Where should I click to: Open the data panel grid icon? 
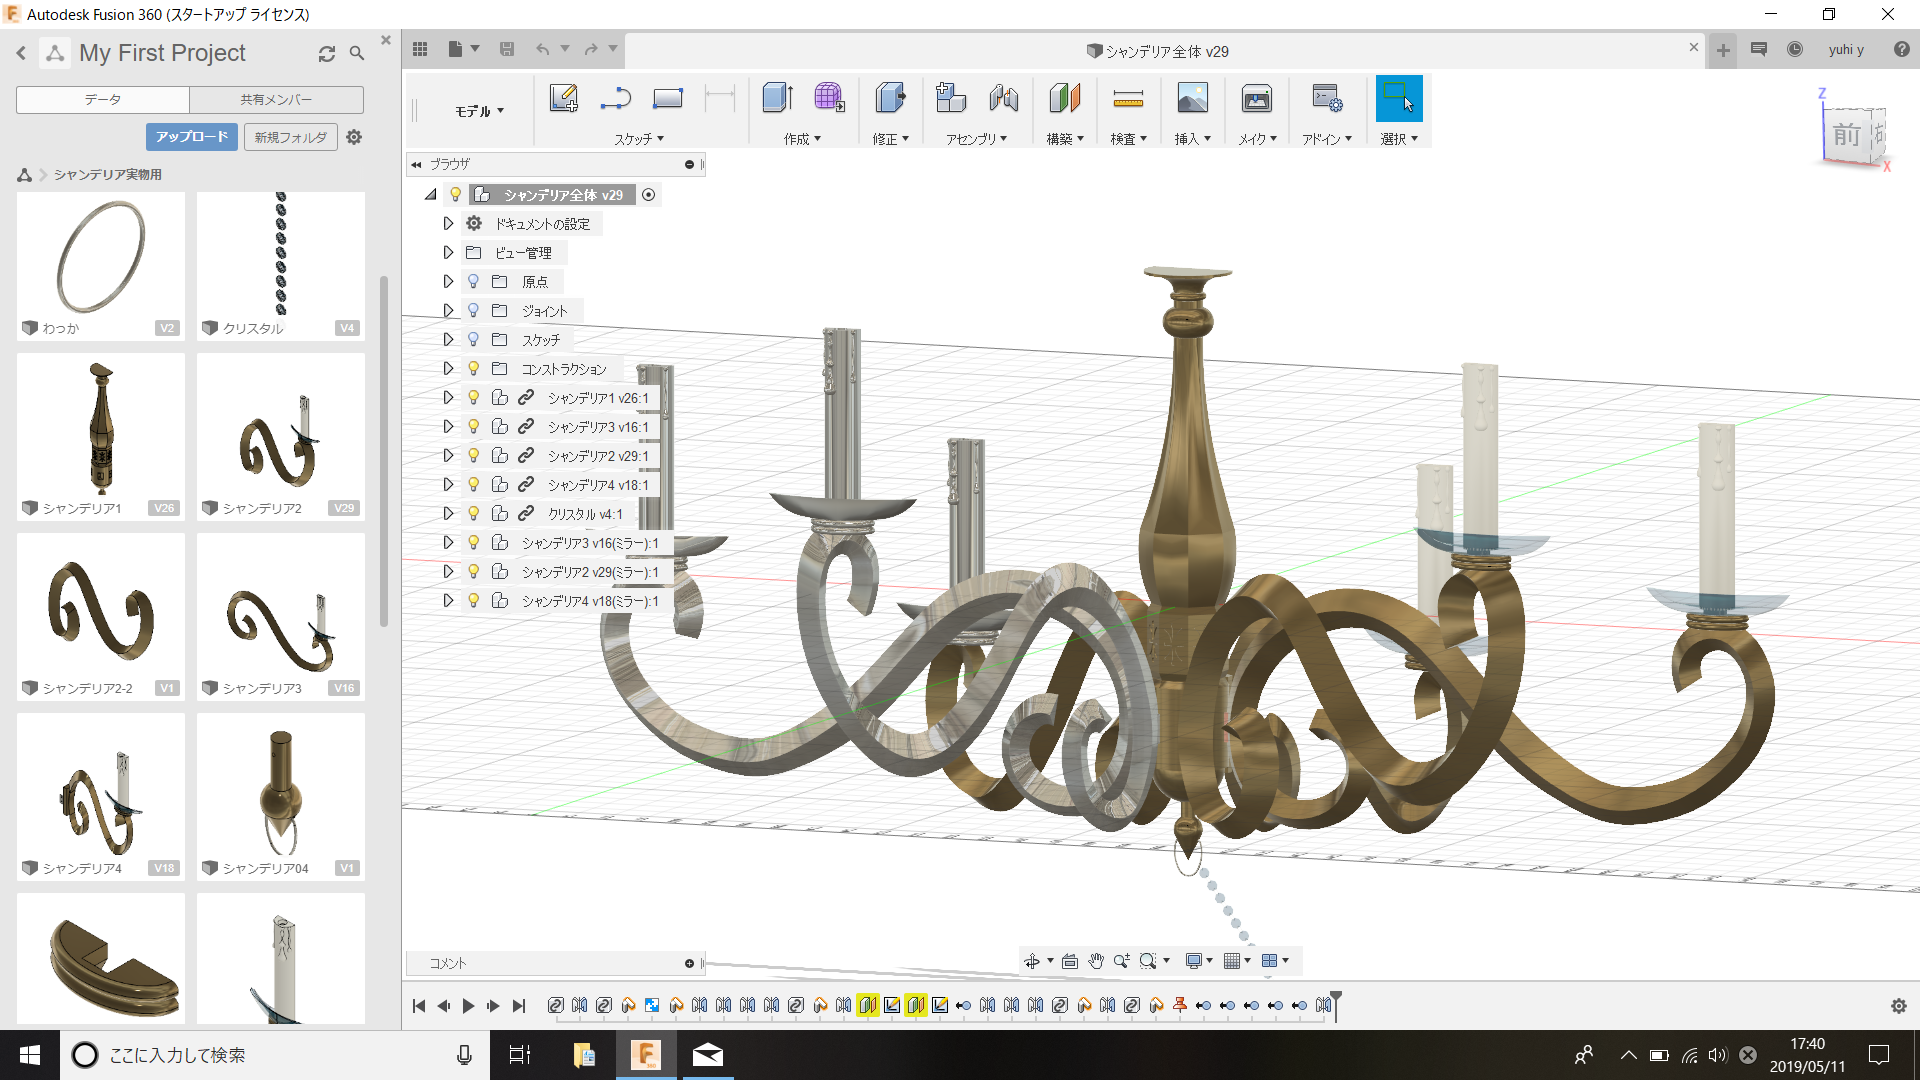coord(420,49)
